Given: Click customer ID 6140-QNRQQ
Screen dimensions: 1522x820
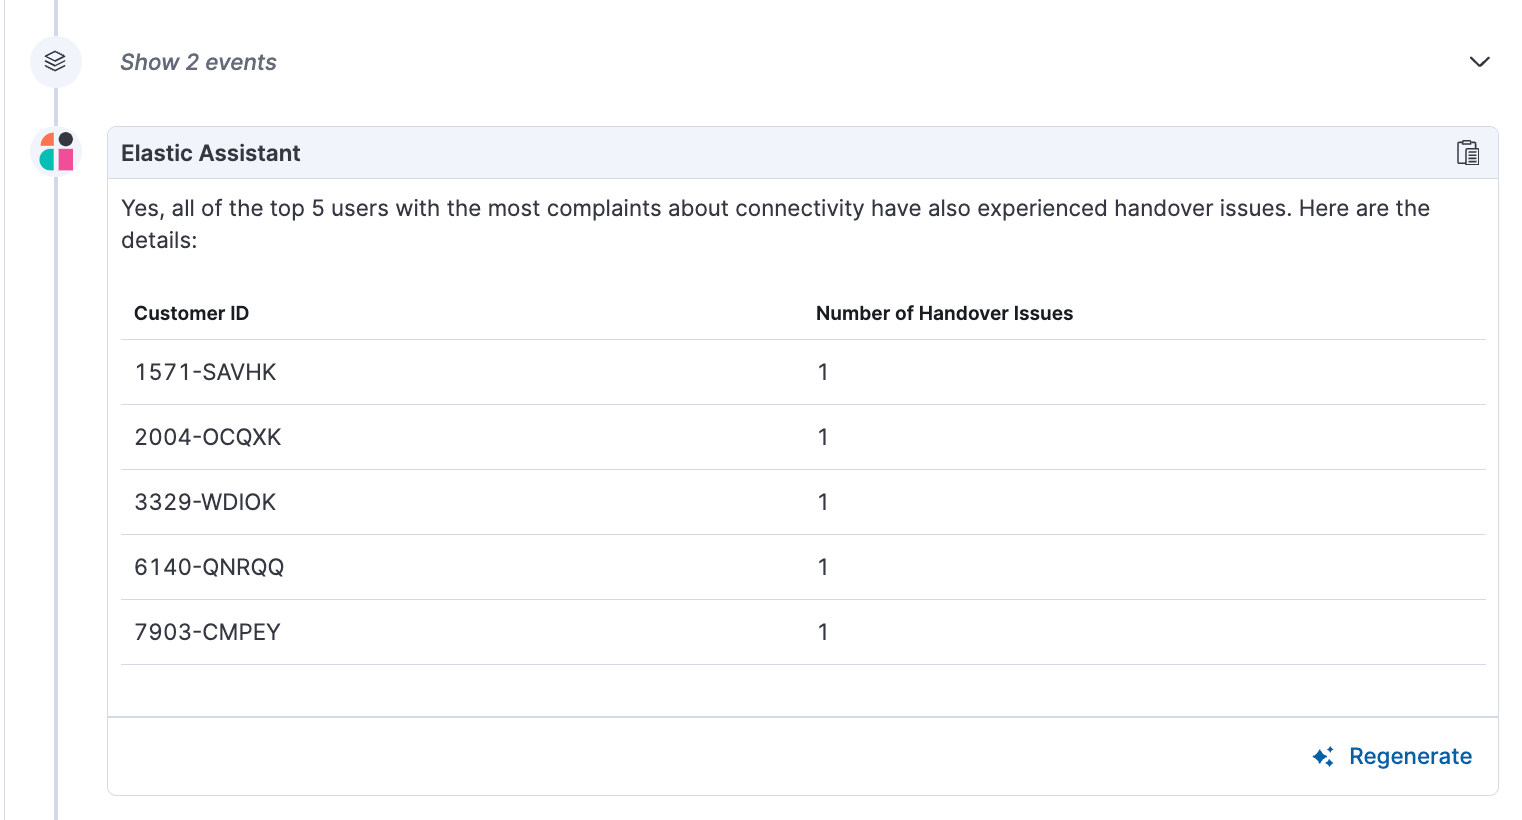Looking at the screenshot, I should [x=209, y=567].
